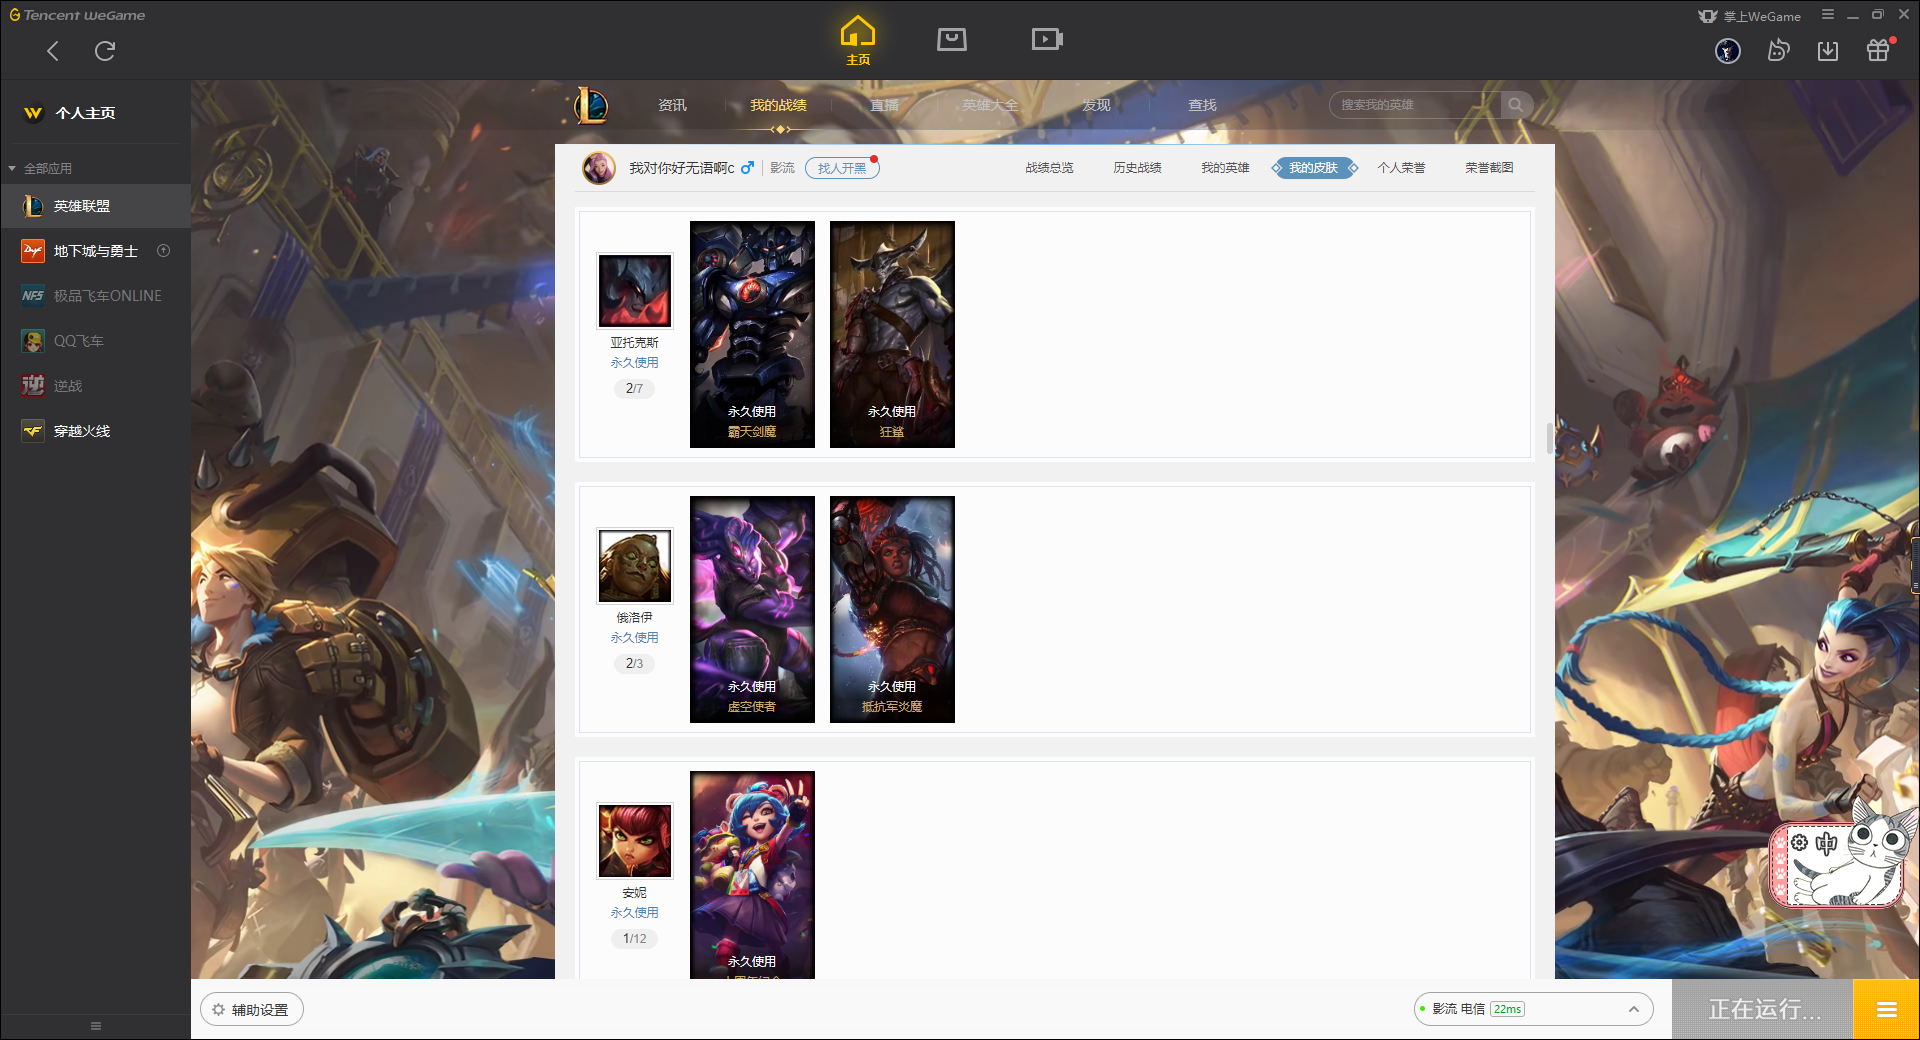The height and width of the screenshot is (1040, 1920).
Task: Open the store bag icon in top bar
Action: coord(952,39)
